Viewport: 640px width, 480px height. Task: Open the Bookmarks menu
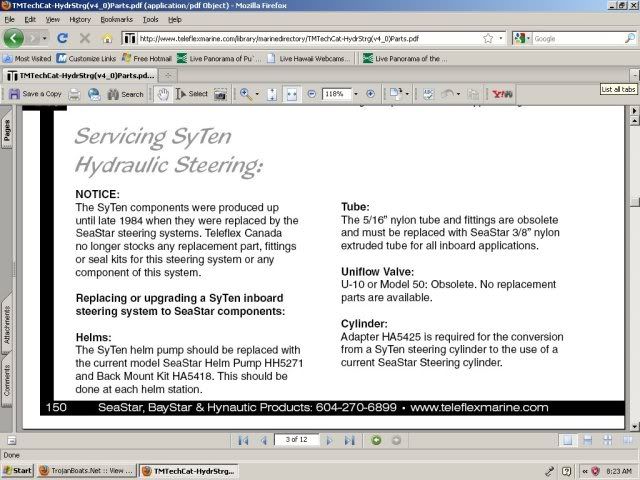coord(116,19)
